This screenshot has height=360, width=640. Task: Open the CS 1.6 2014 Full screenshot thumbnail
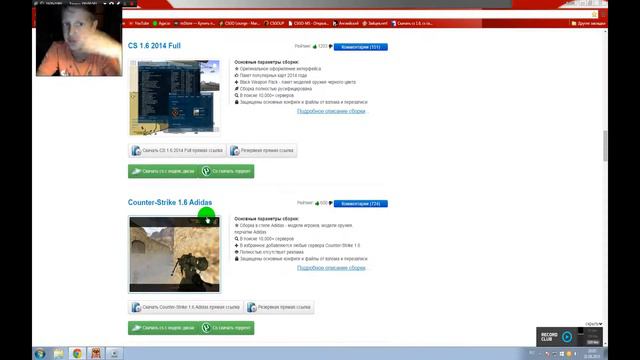[175, 97]
